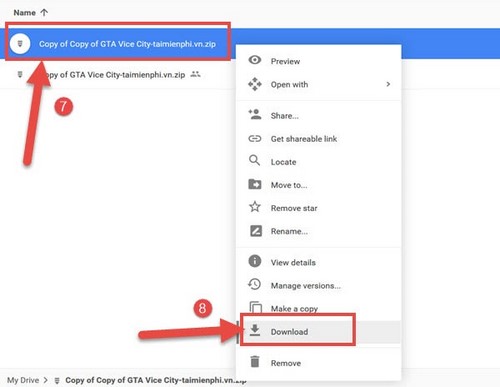Expand the Open with submenu arrow

click(388, 84)
